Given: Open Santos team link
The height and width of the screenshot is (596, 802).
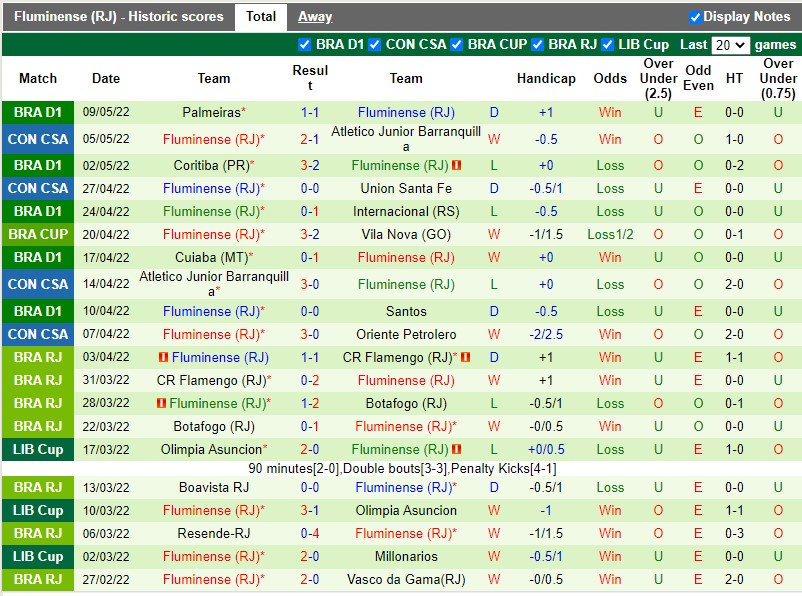Looking at the screenshot, I should coord(406,311).
